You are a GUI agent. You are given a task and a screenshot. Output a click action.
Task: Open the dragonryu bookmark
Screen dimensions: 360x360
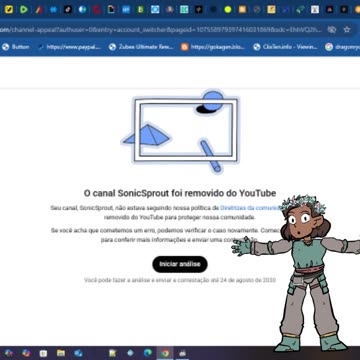pyautogui.click(x=342, y=47)
